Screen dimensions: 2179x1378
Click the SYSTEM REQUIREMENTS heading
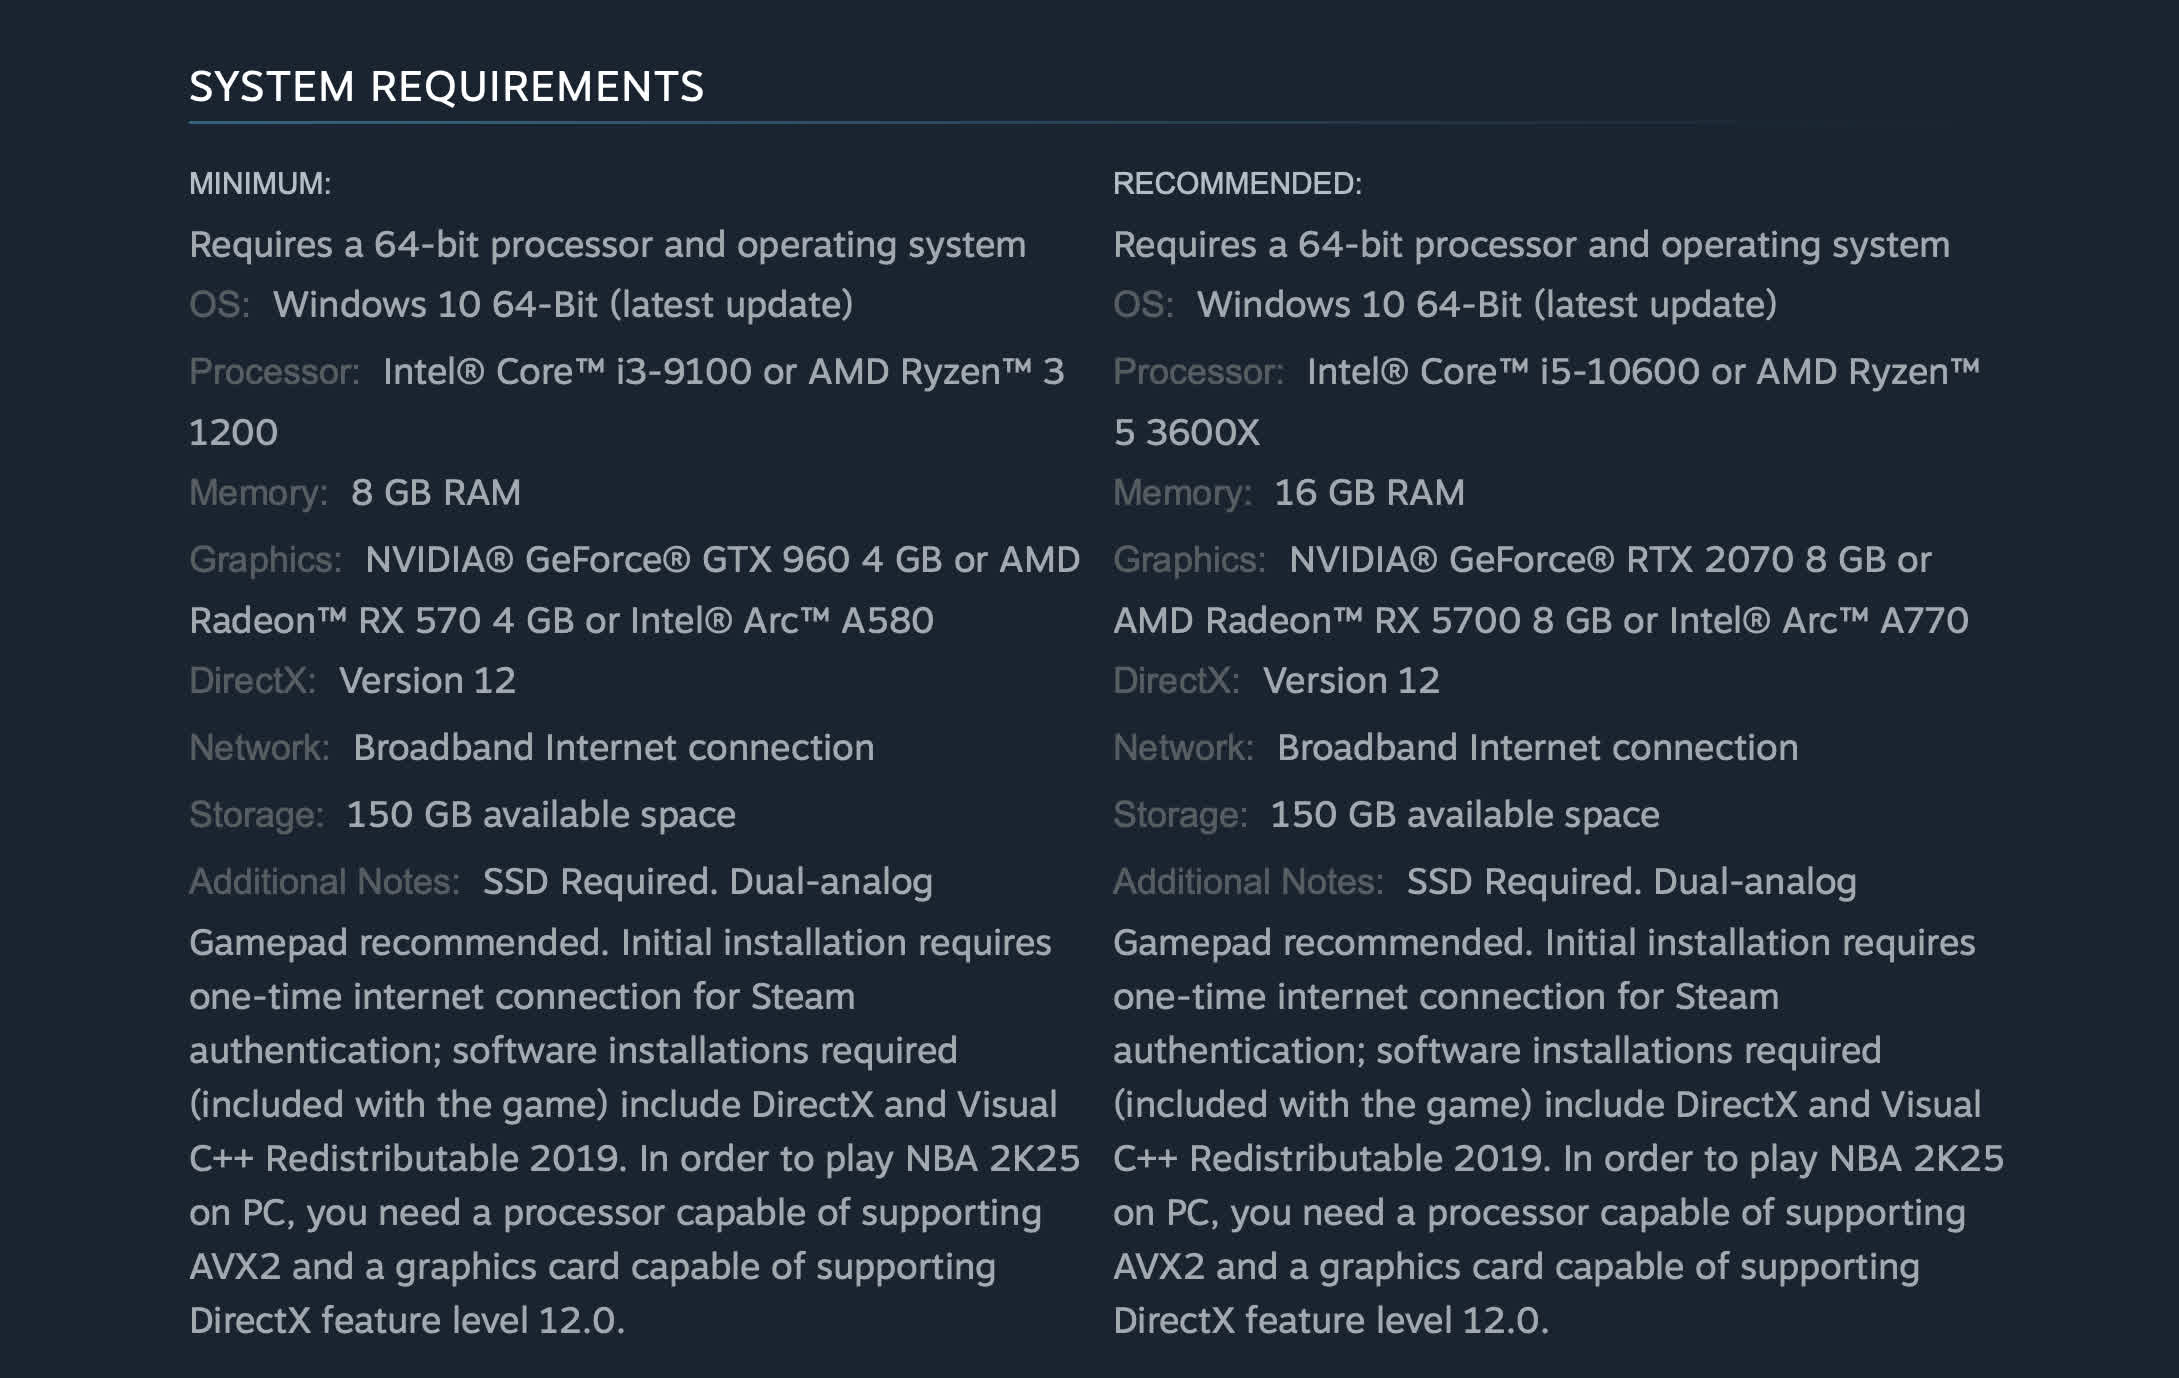click(447, 87)
